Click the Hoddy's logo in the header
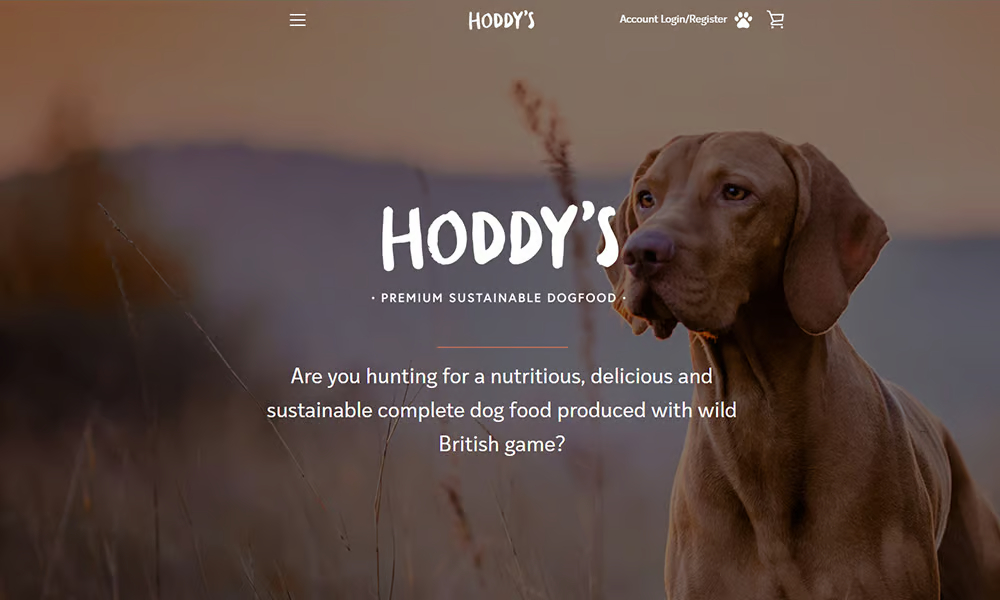The width and height of the screenshot is (1000, 600). [x=501, y=20]
